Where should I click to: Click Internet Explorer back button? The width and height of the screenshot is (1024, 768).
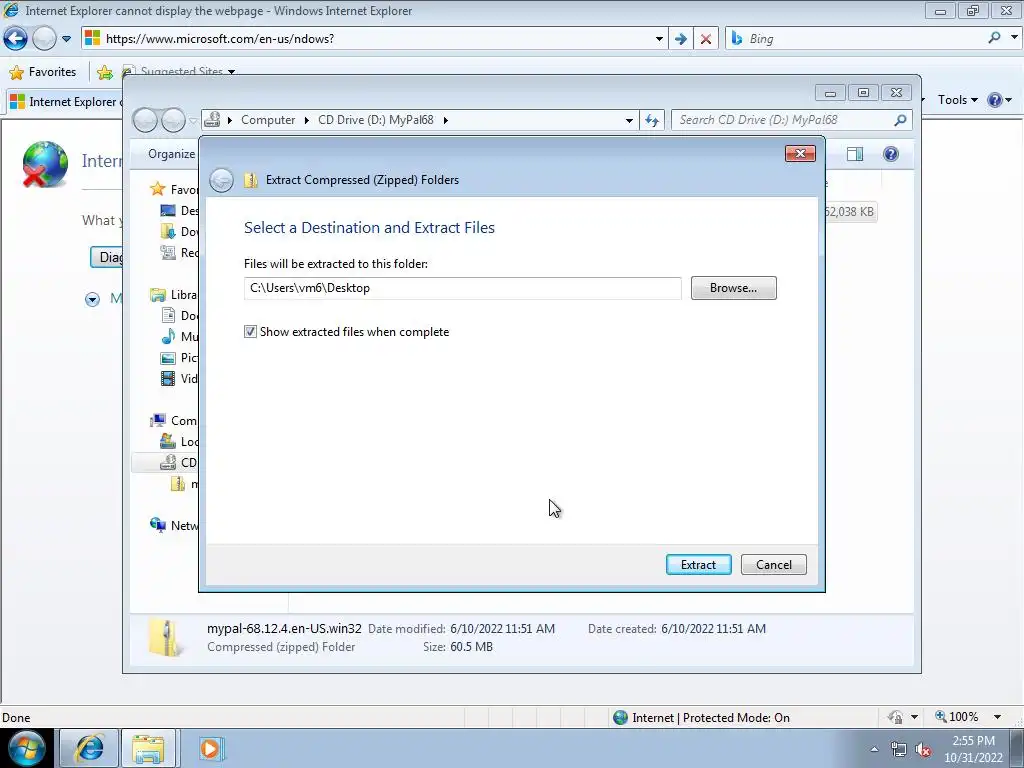click(x=16, y=39)
